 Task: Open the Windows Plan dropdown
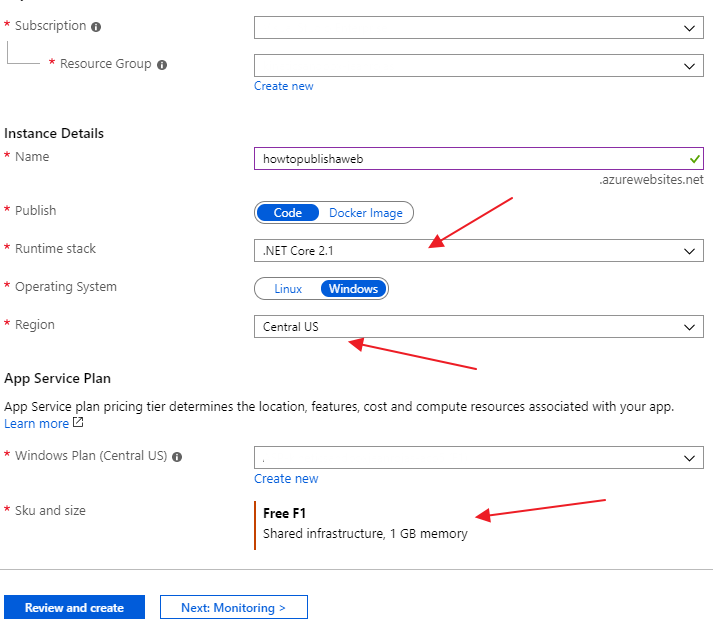(479, 457)
